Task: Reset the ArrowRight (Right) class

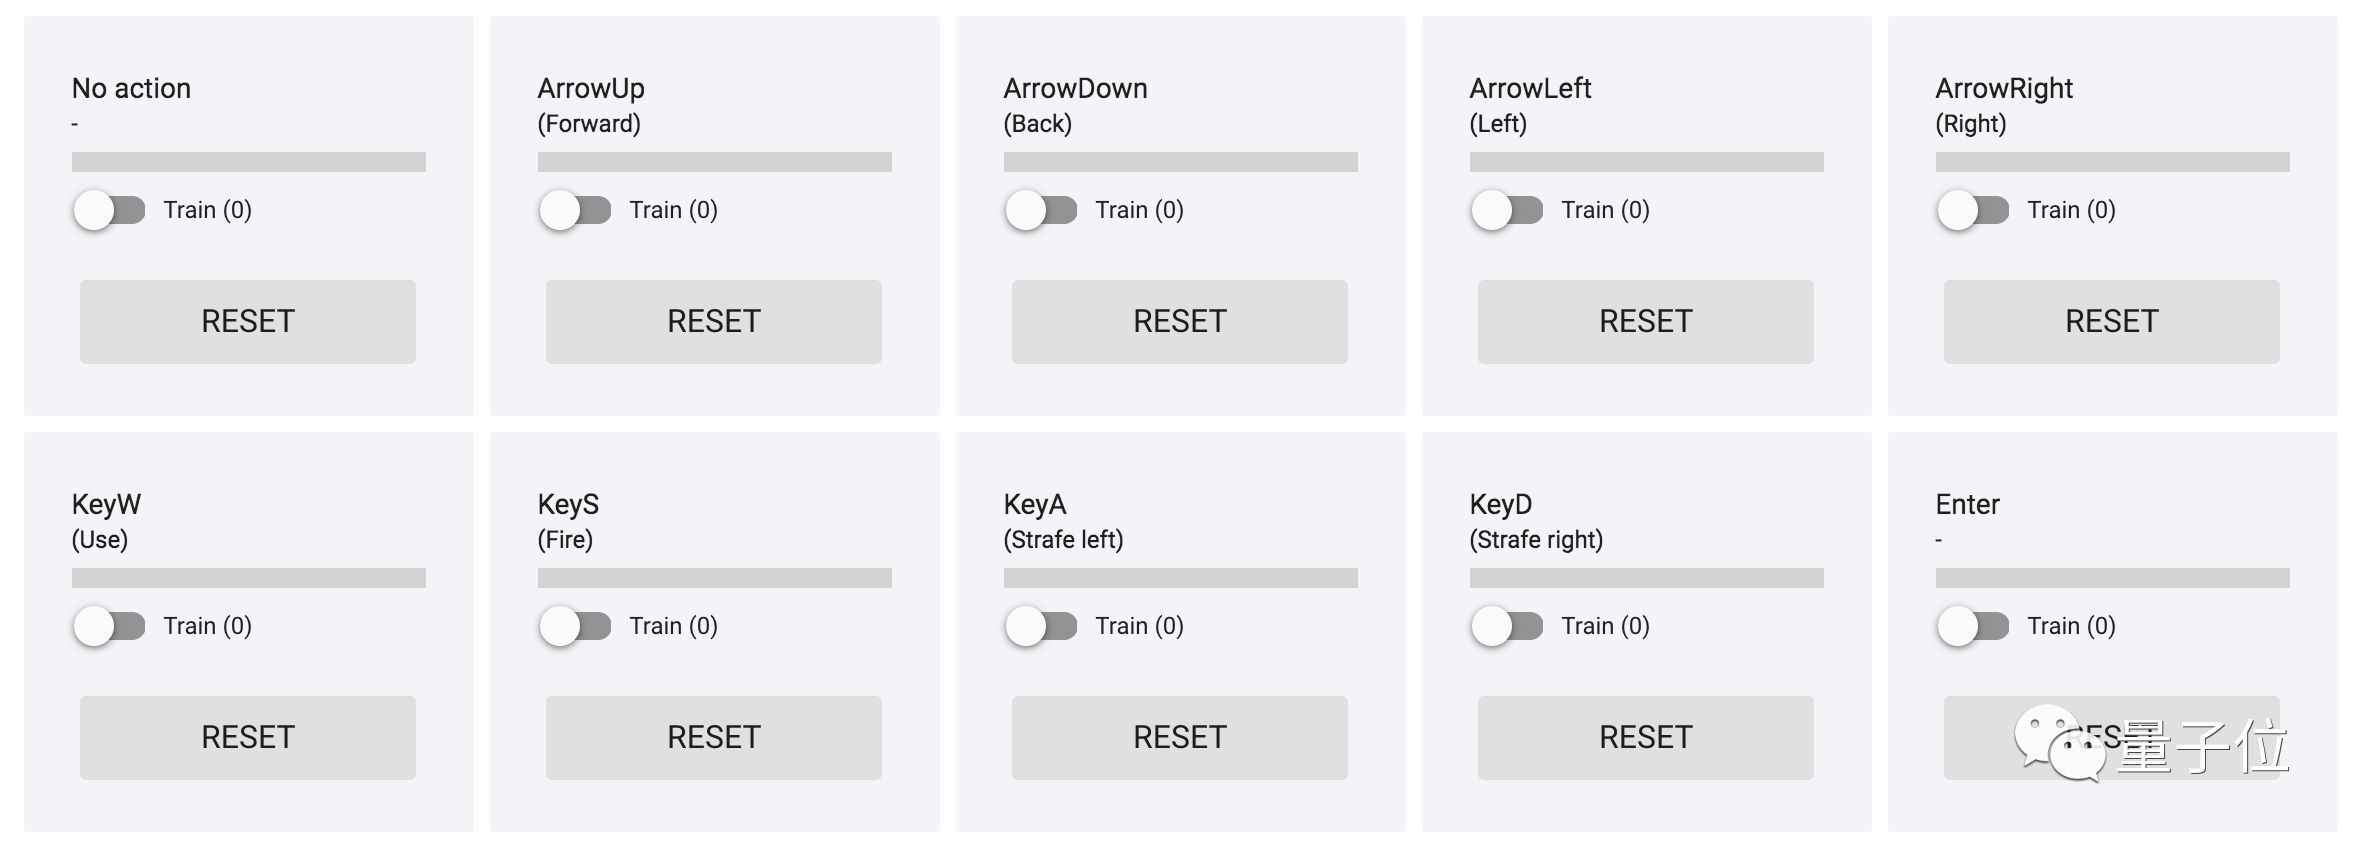Action: point(2112,322)
